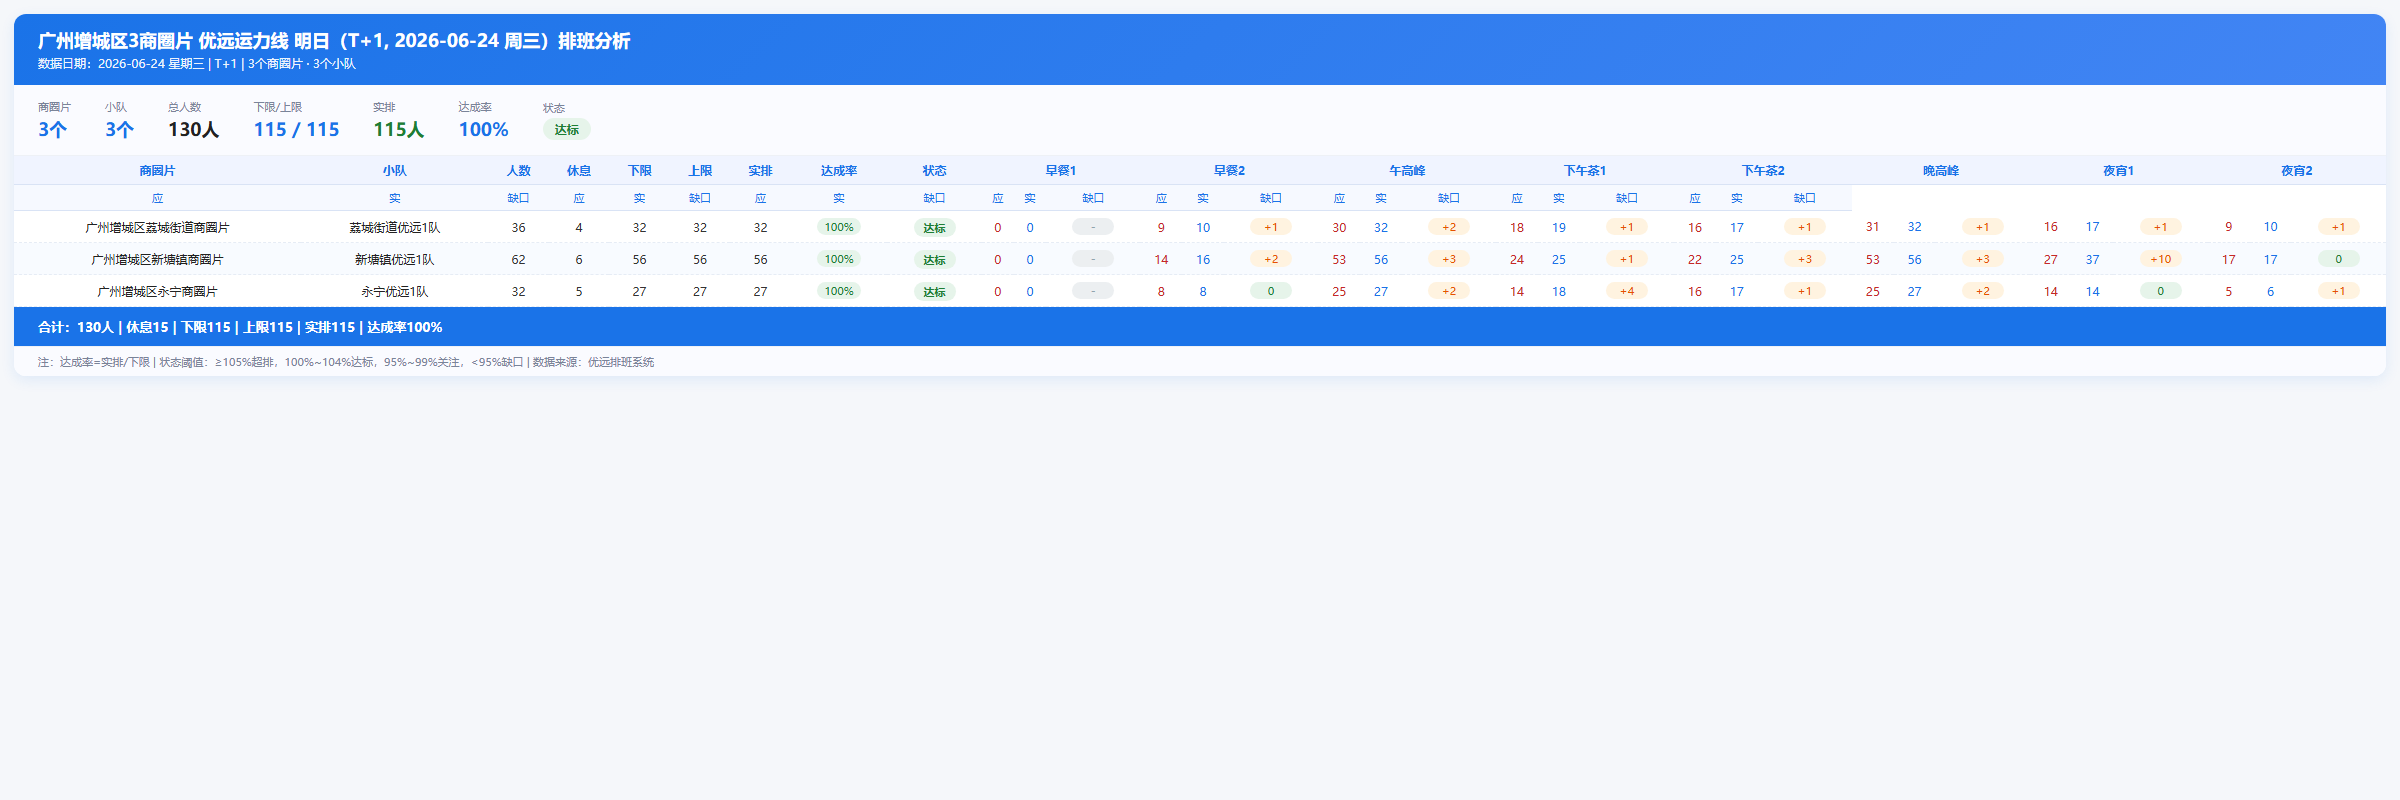Click the 下午茶1 column header

1585,171
